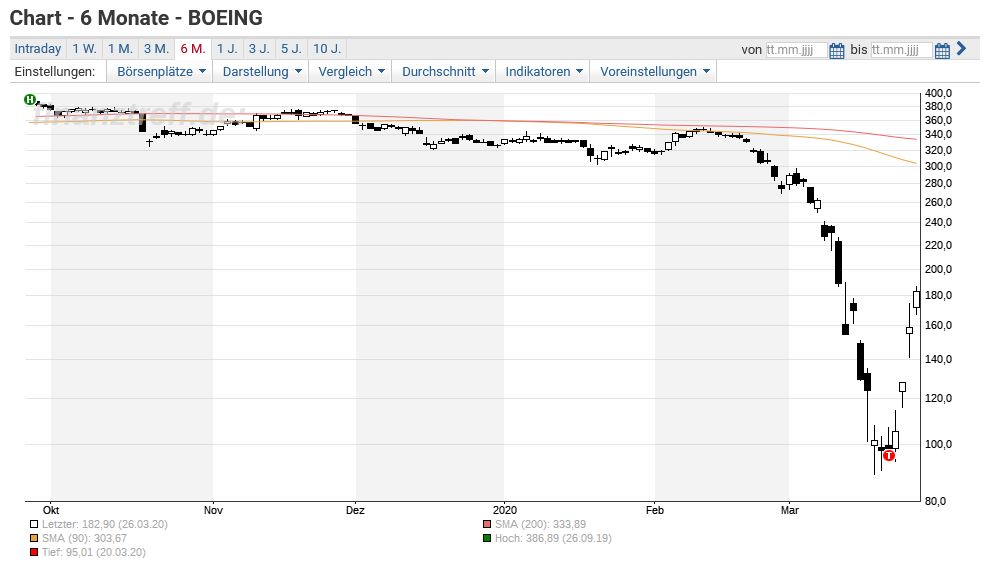Click the blue arrow to apply date range
989x570 pixels.
coord(961,49)
